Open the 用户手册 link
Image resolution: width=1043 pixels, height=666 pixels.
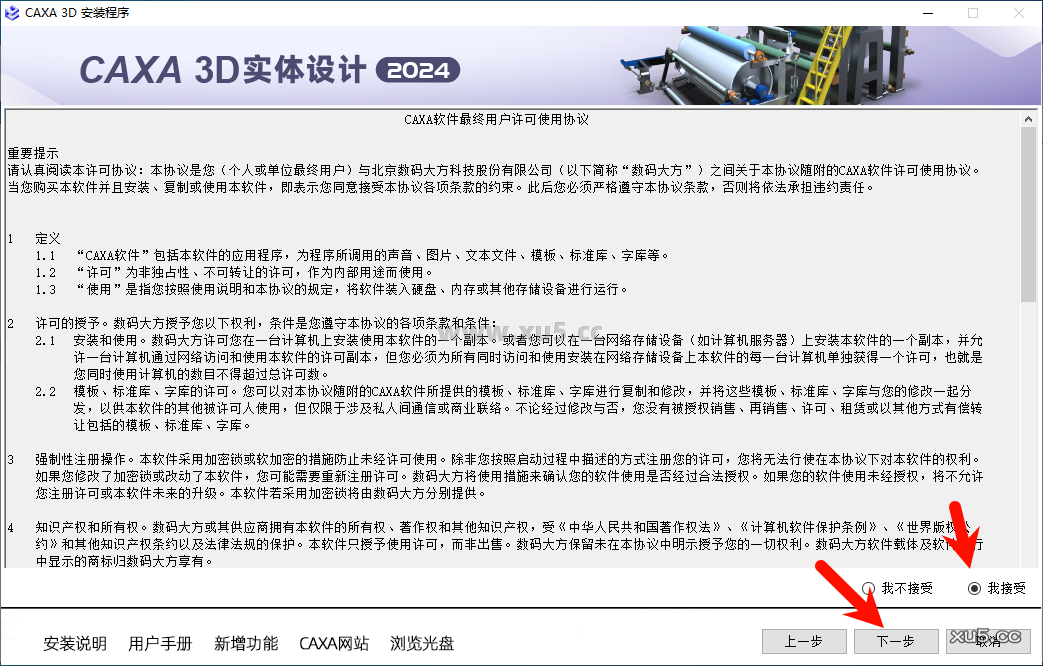click(160, 645)
